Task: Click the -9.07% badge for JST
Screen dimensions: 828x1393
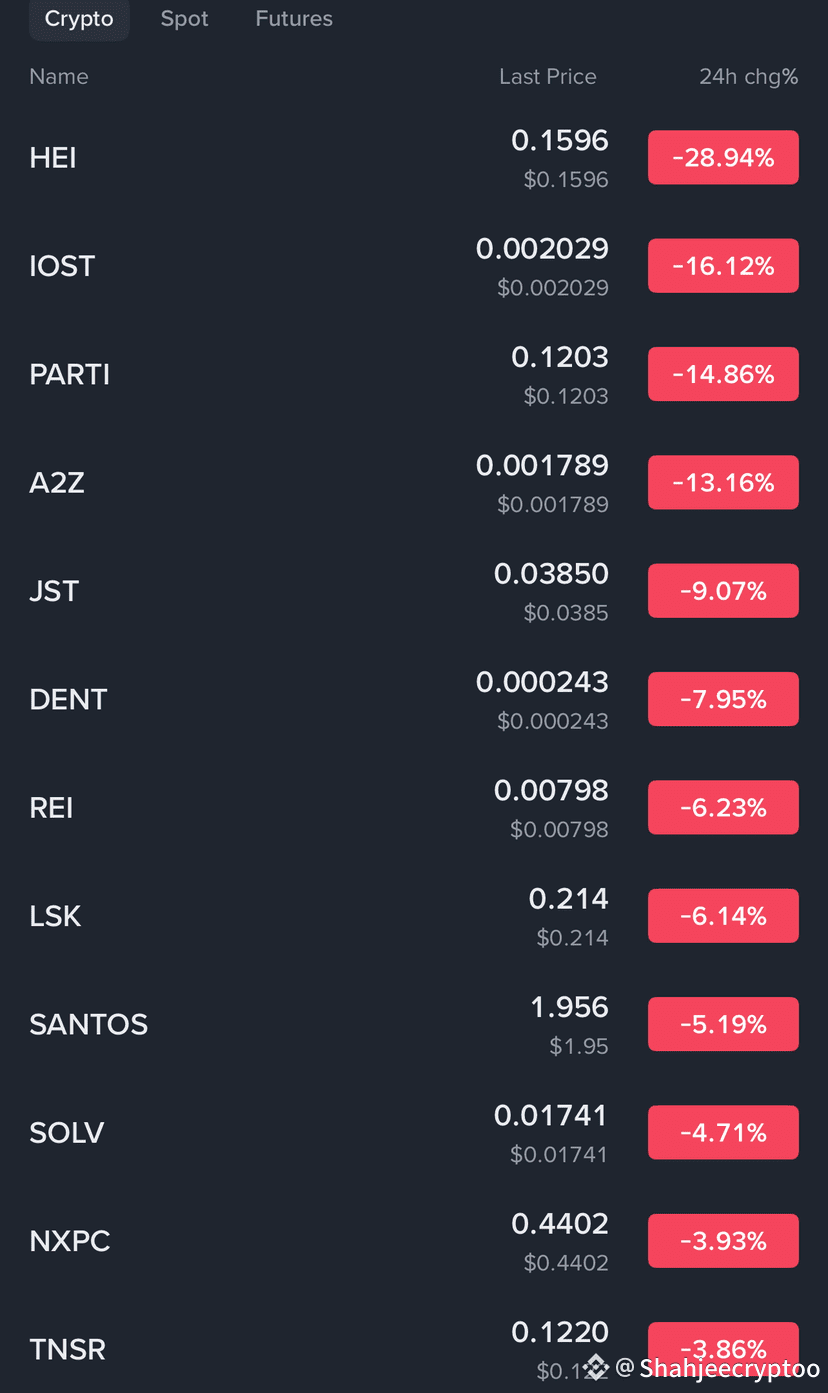Action: 723,591
